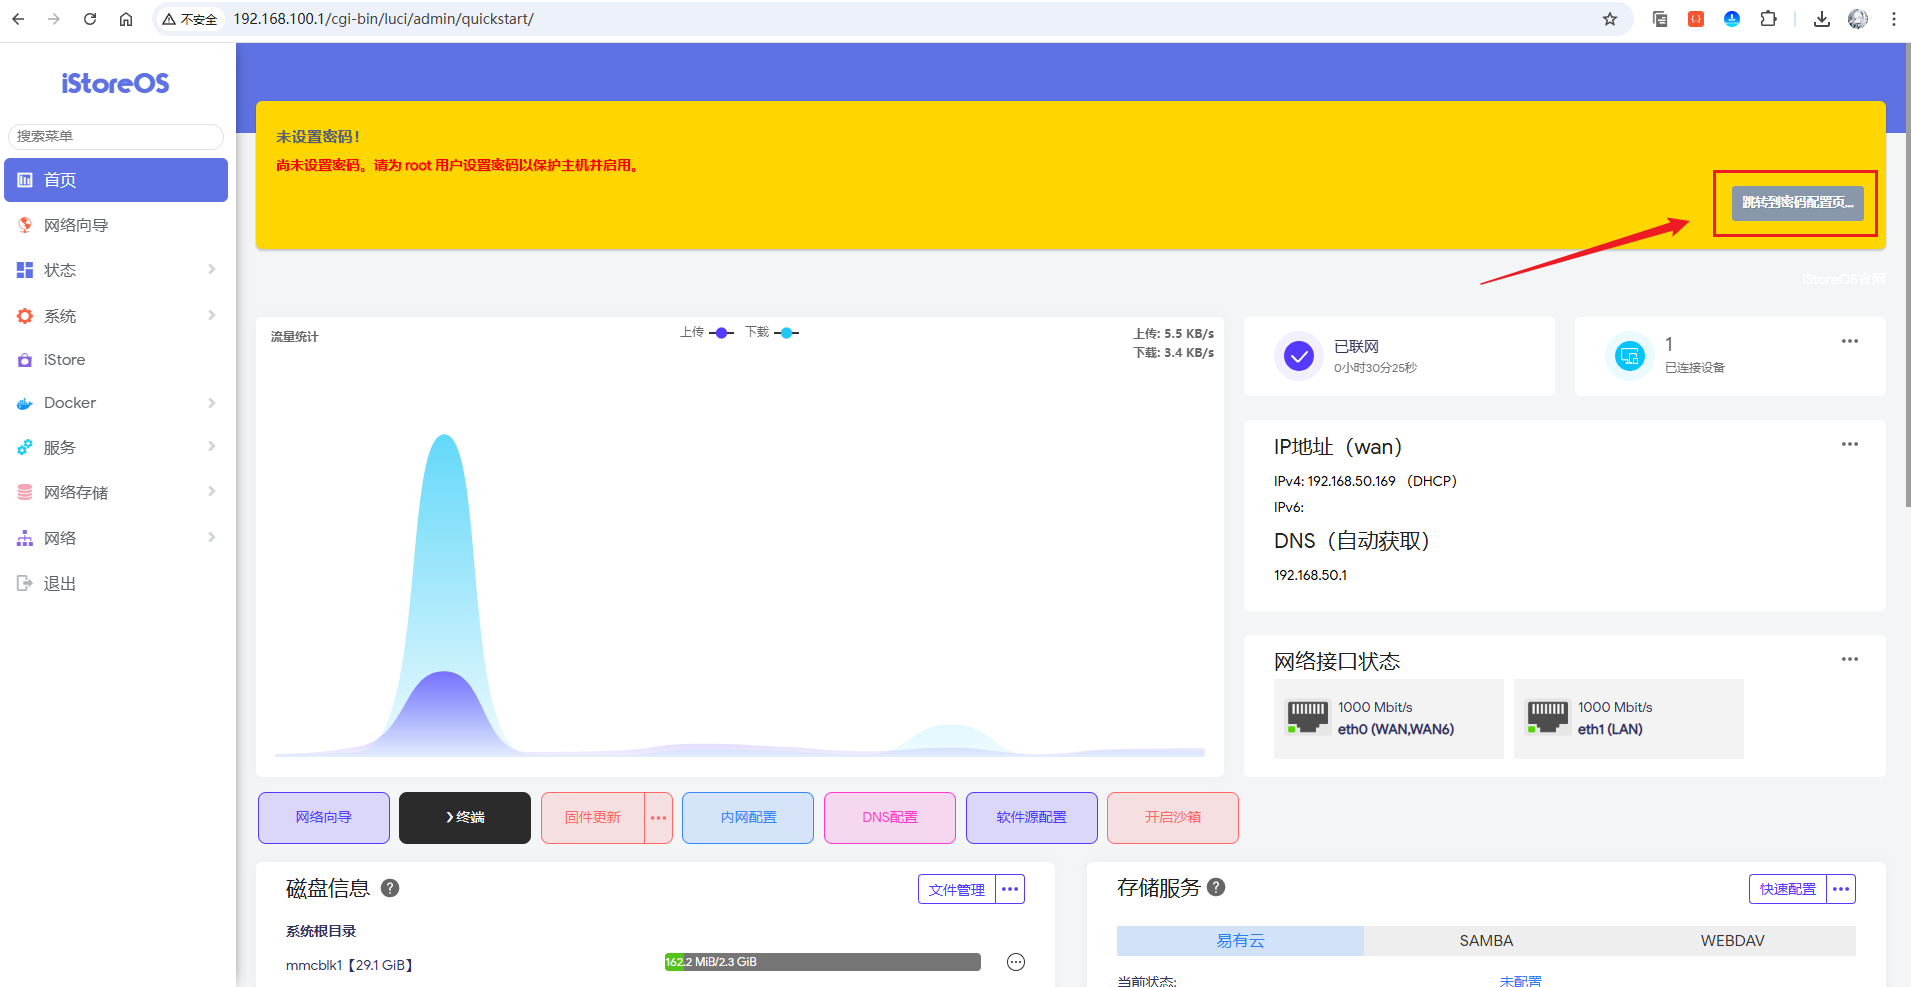Open mmcblk1 disk options circle icon
The height and width of the screenshot is (987, 1911).
pos(1016,962)
